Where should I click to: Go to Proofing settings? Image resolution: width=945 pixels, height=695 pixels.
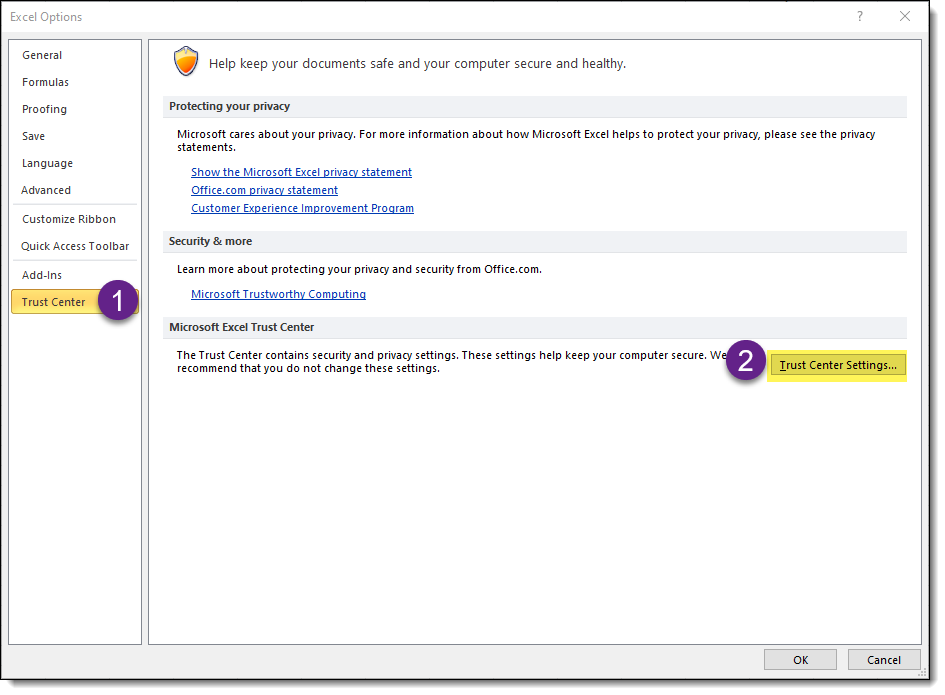click(x=44, y=109)
